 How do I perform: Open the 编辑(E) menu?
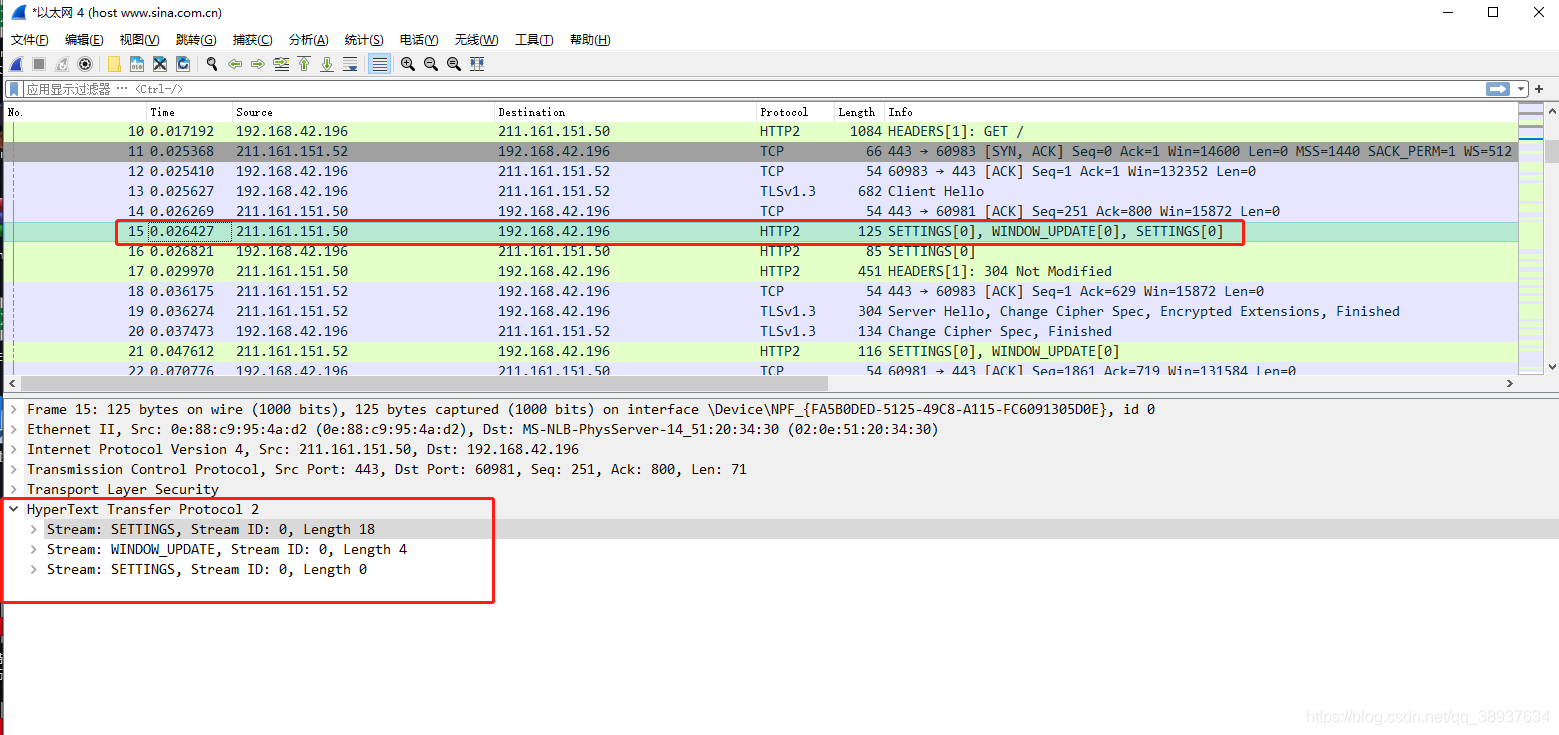84,40
